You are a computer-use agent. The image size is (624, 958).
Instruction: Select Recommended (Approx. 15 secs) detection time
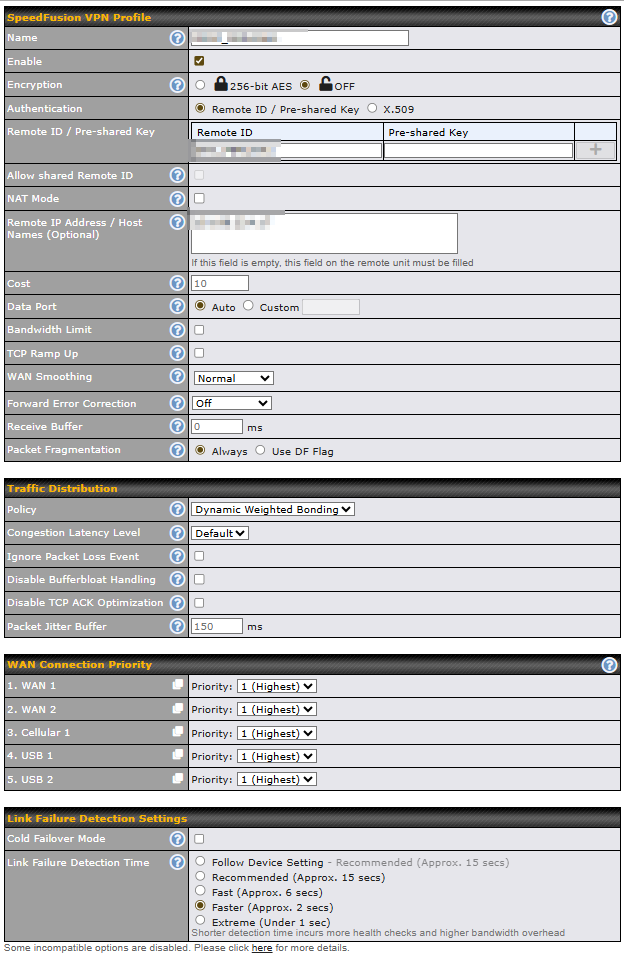pyautogui.click(x=200, y=876)
